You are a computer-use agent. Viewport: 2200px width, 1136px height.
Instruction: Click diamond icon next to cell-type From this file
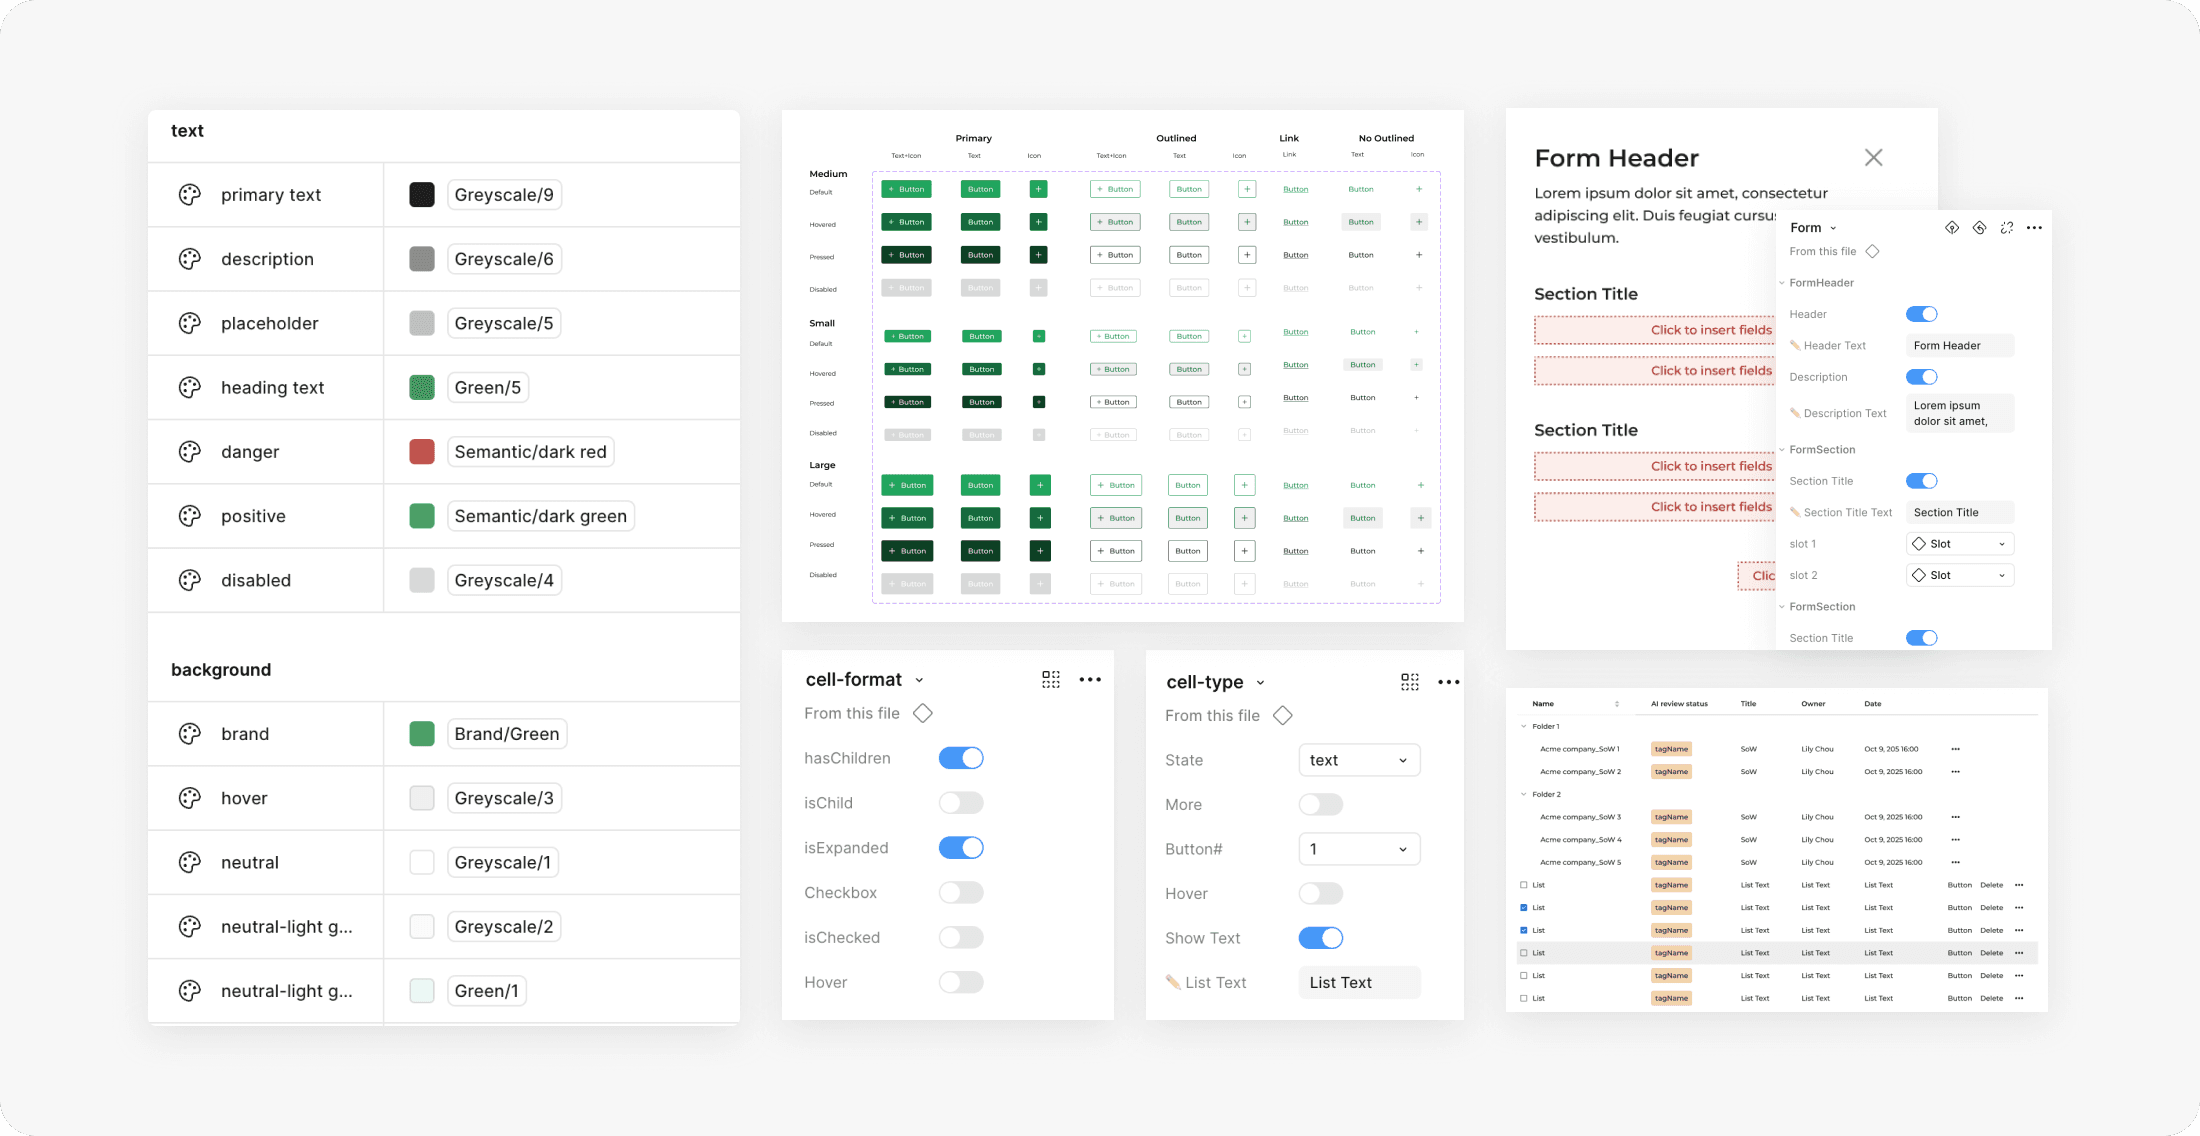coord(1283,716)
